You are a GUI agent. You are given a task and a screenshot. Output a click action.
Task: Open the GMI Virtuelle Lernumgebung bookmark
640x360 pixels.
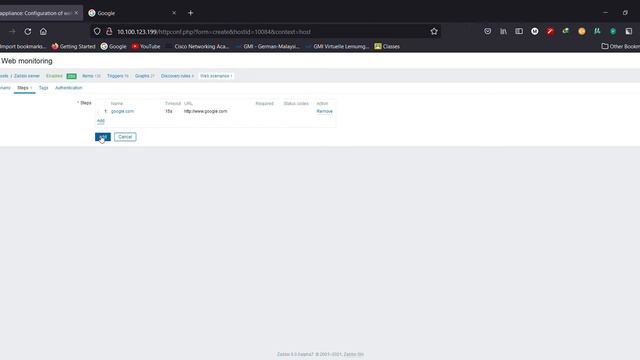[337, 47]
